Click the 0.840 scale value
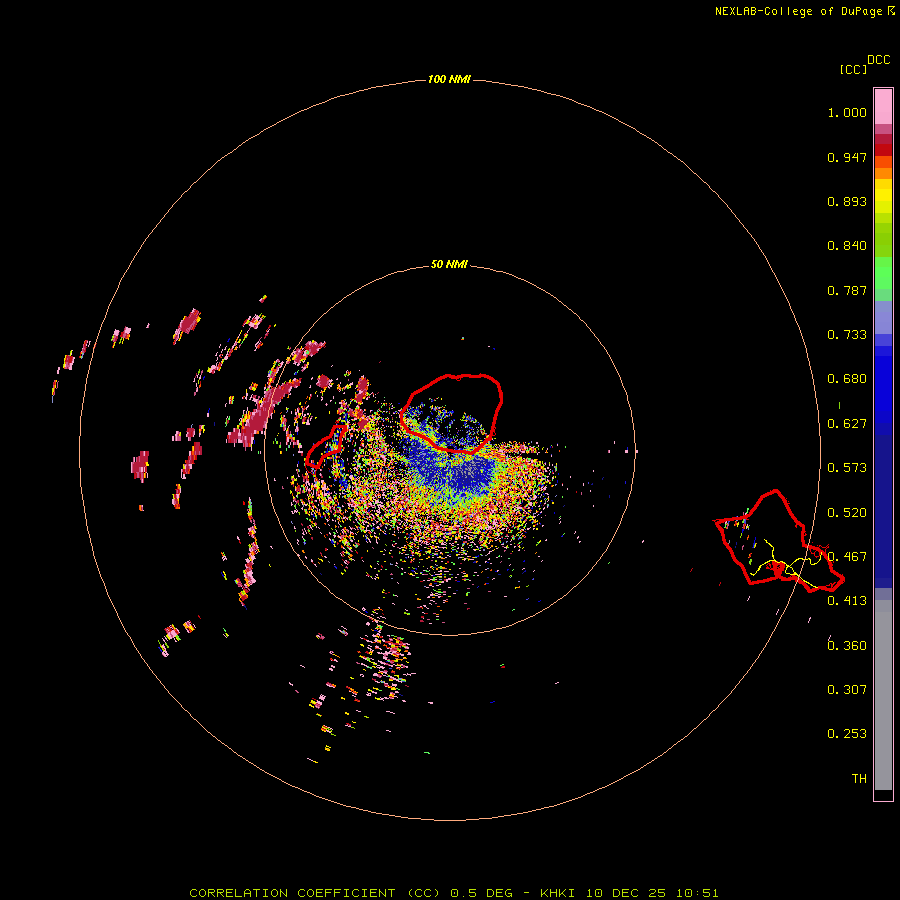900x900 pixels. tap(847, 246)
